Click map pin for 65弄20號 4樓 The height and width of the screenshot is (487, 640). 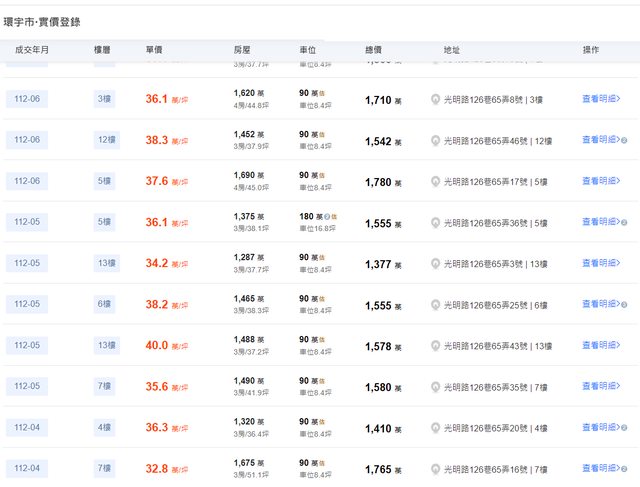tap(435, 428)
